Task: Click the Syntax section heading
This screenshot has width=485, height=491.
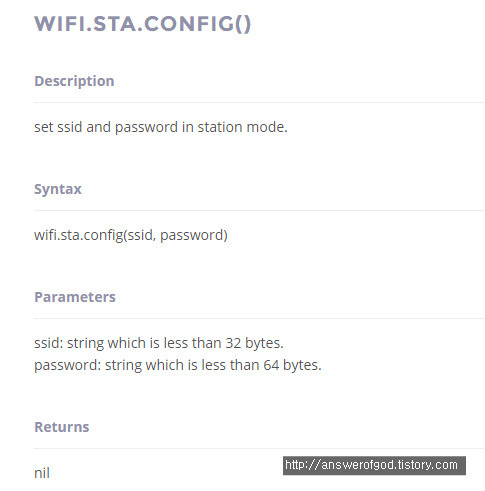Action: click(58, 189)
